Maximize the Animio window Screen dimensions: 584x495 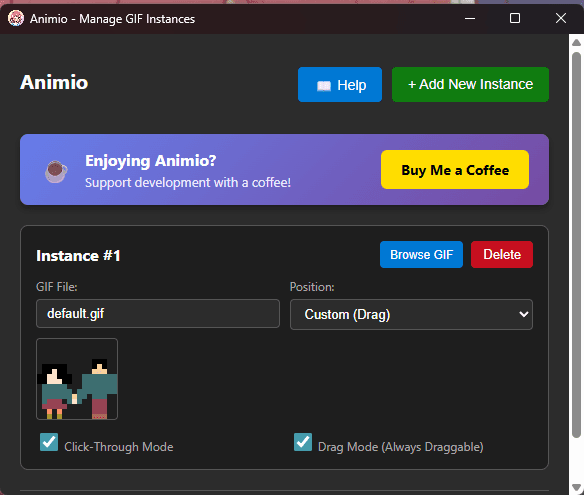[515, 18]
